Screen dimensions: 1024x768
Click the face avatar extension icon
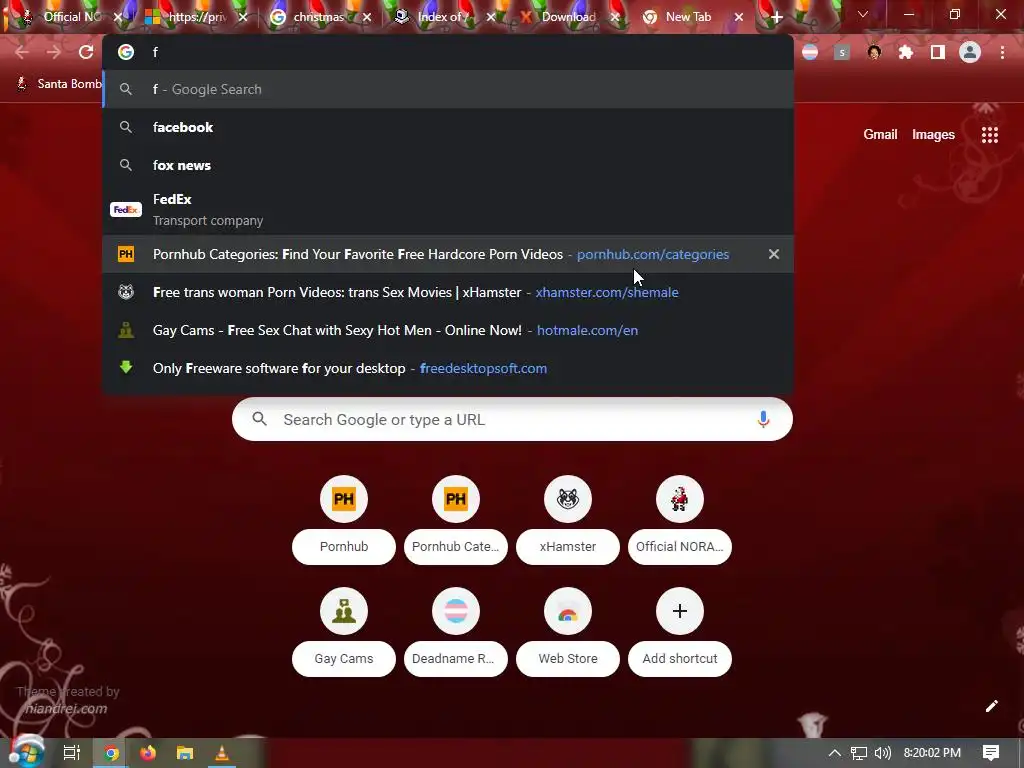tap(874, 52)
